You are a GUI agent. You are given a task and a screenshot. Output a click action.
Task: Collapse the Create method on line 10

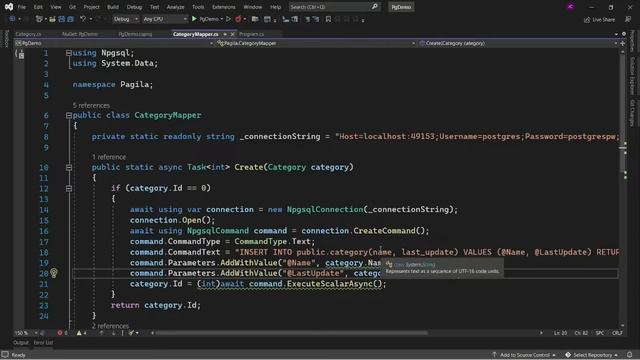[69, 167]
